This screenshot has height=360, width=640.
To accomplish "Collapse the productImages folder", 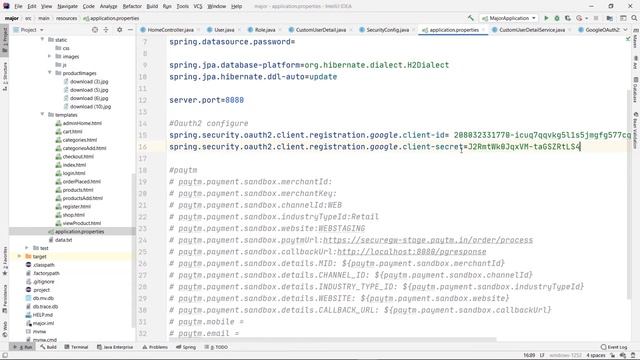I will pyautogui.click(x=49, y=73).
